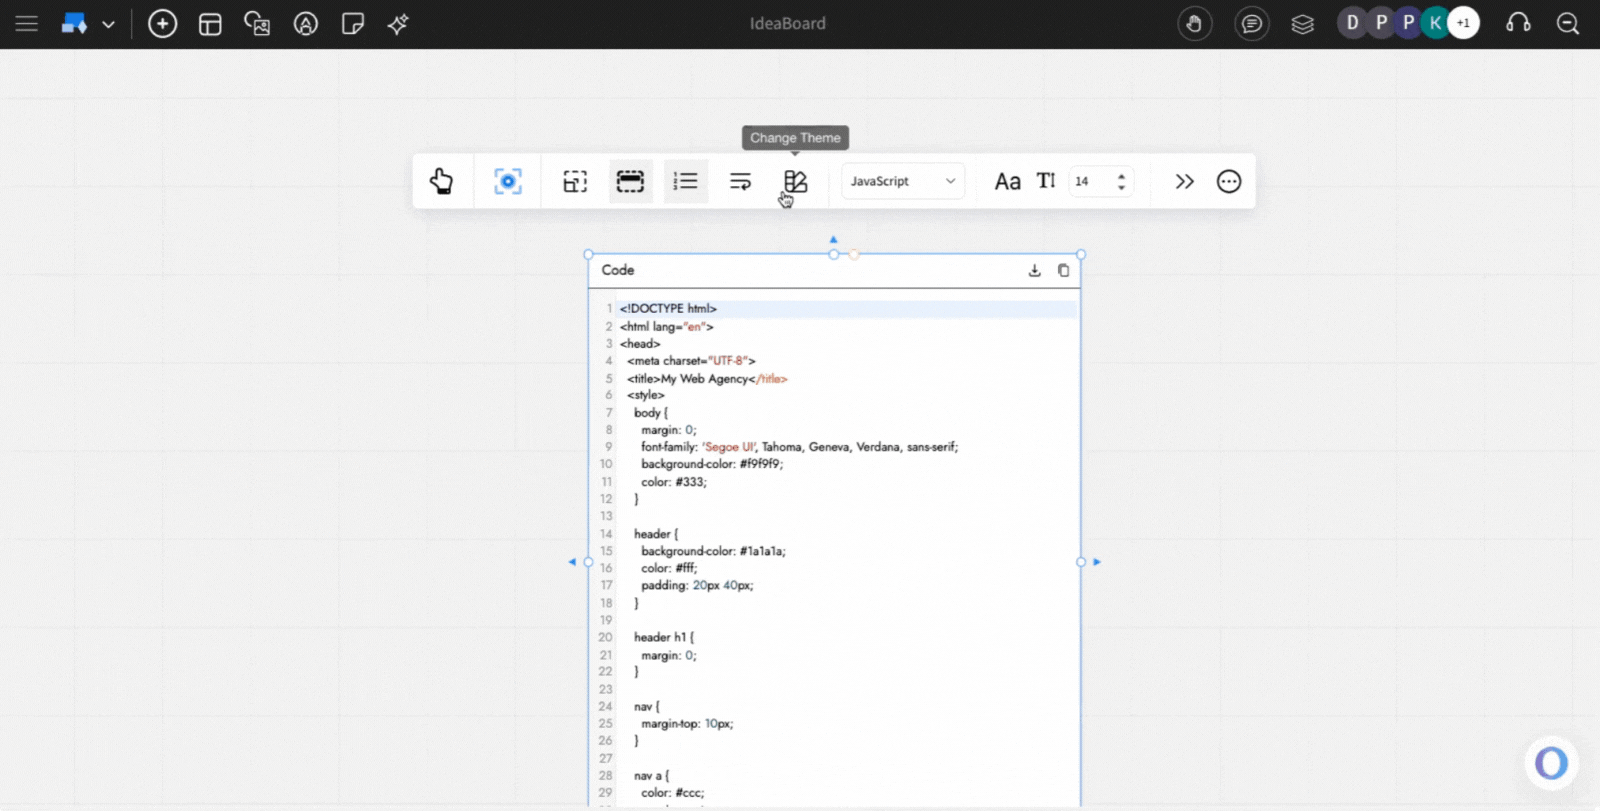Click the blue shapes board icon

(74, 23)
